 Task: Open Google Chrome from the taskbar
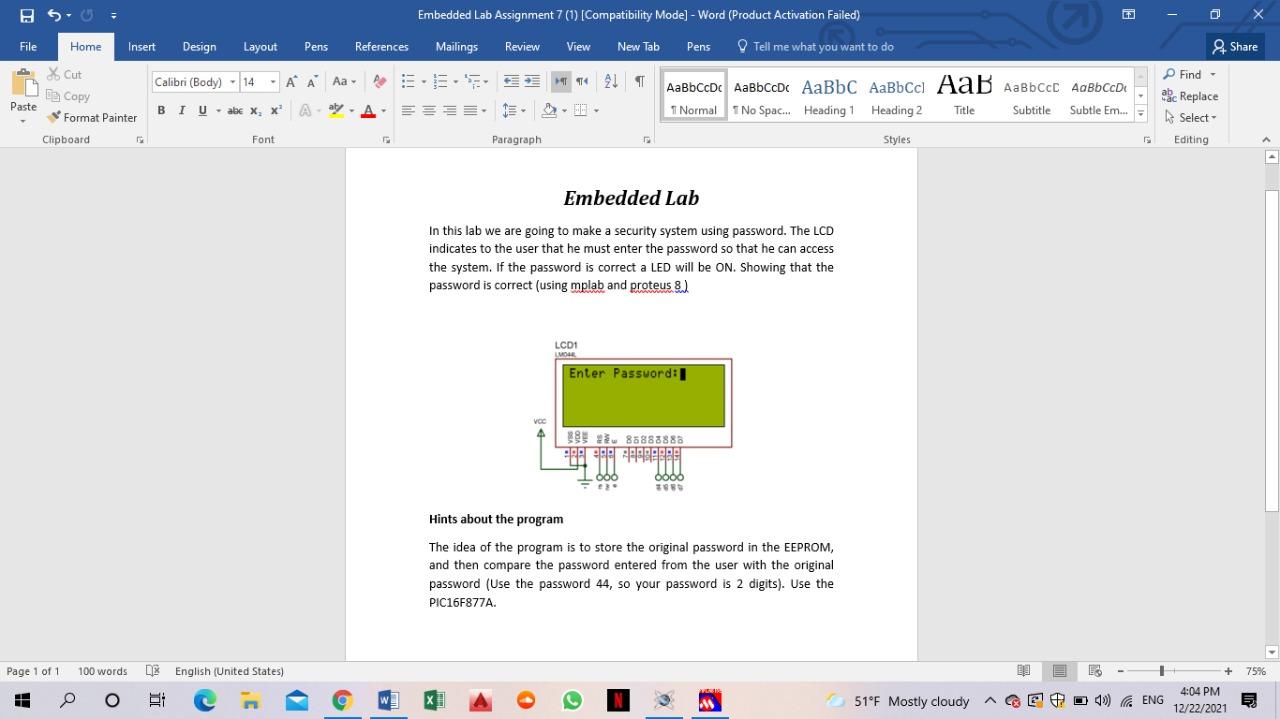click(x=342, y=700)
